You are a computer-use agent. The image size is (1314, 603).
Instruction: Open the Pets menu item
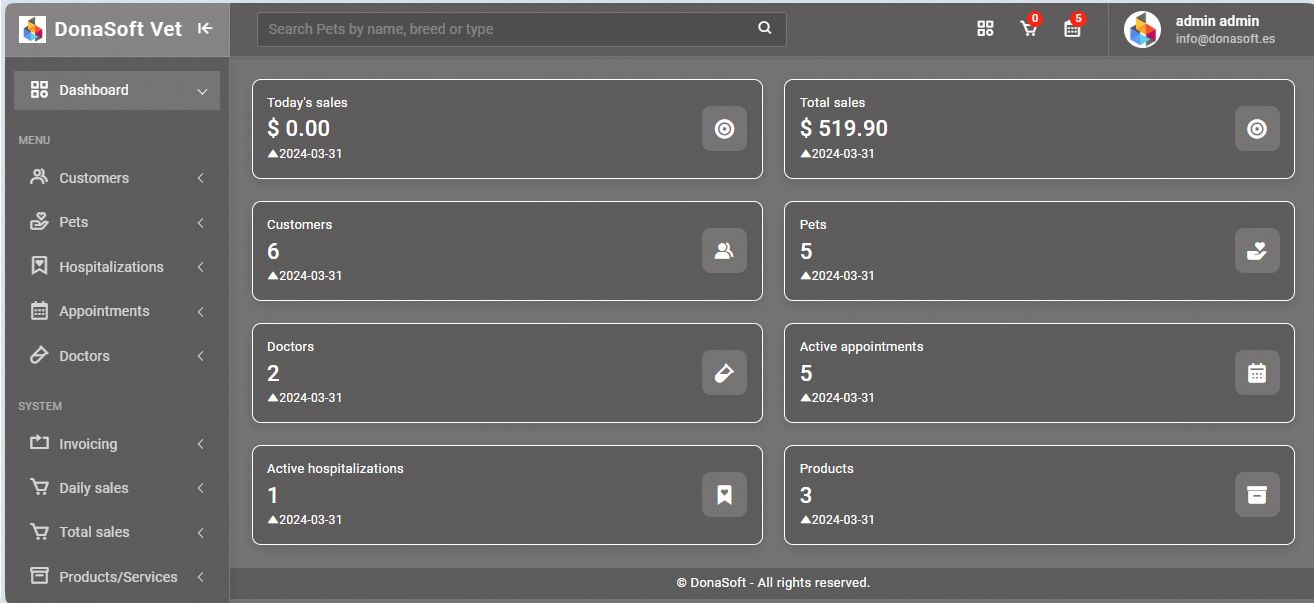117,222
